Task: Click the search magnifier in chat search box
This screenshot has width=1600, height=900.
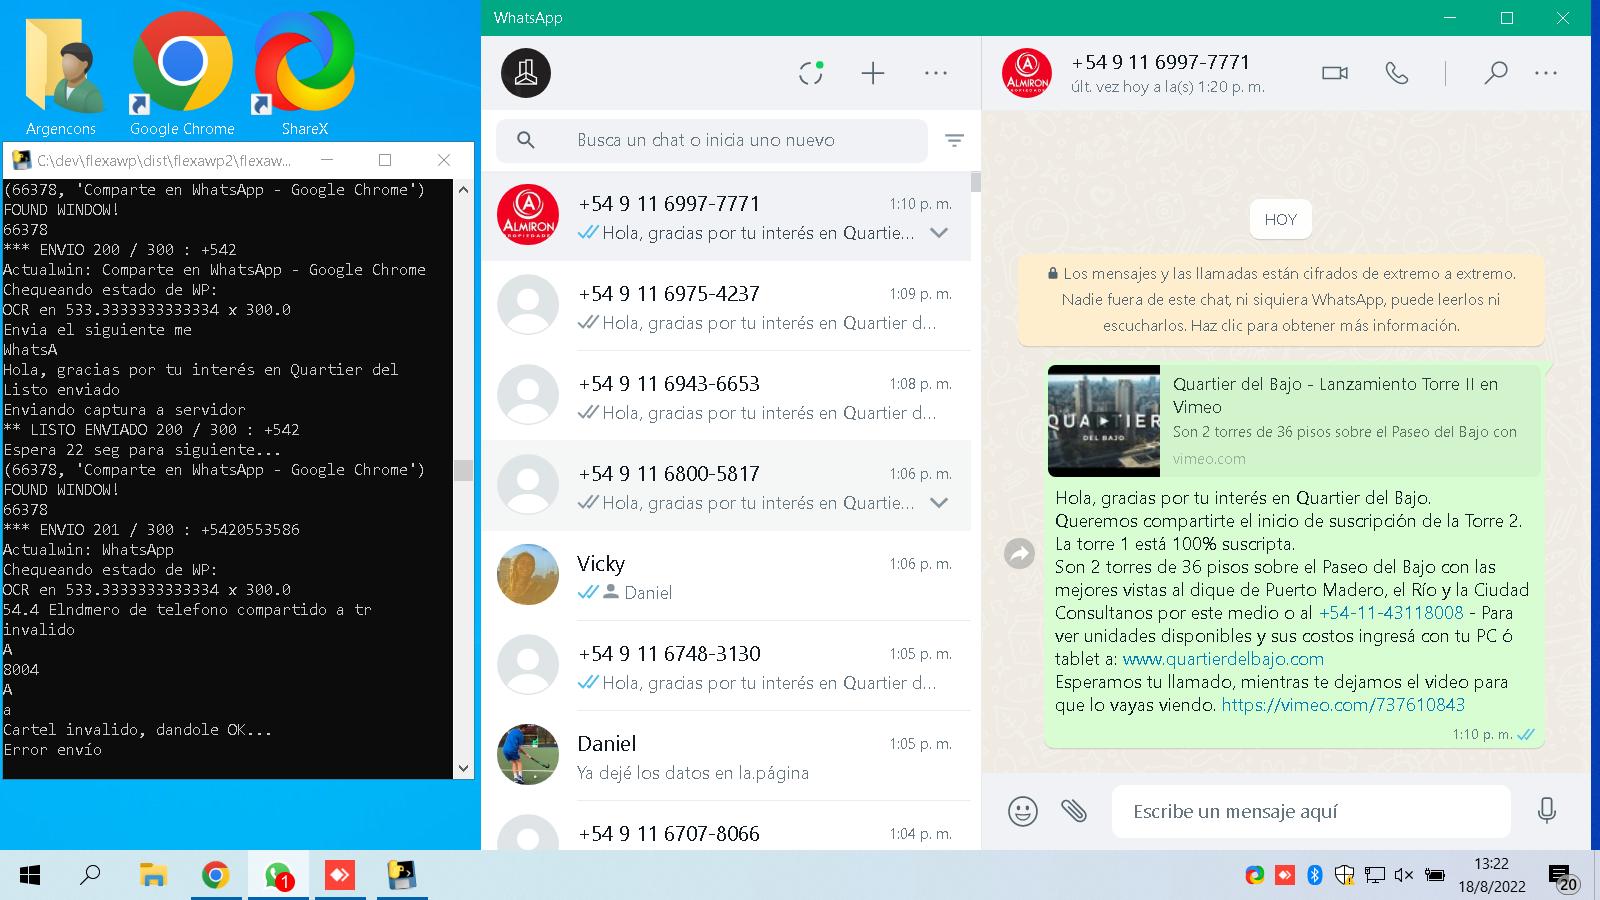Action: coord(526,140)
